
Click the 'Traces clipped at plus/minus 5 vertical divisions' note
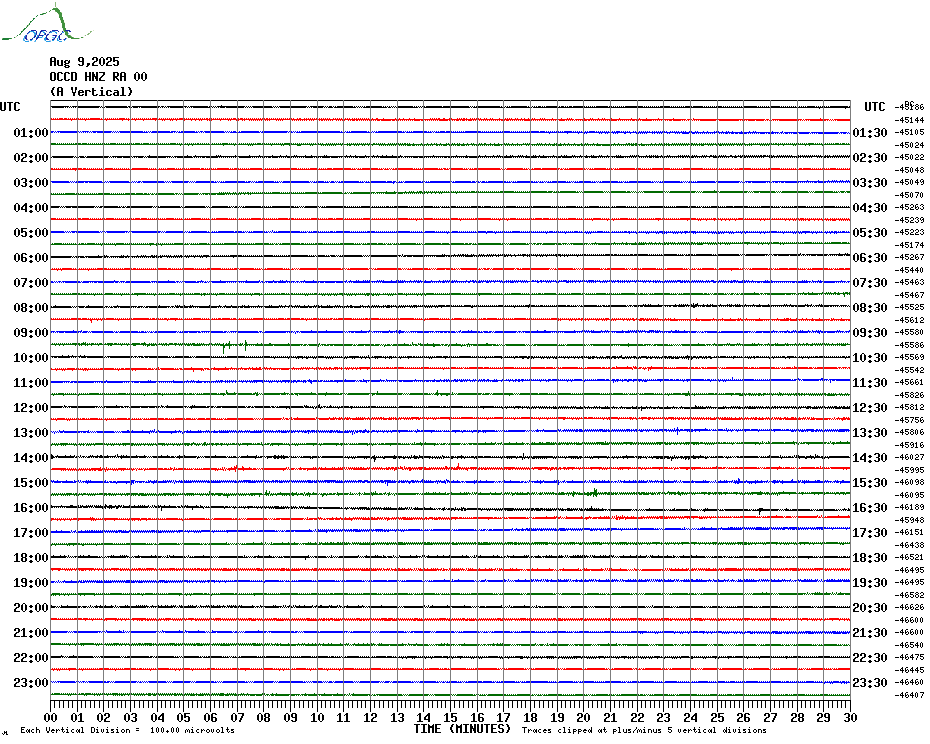tap(644, 730)
